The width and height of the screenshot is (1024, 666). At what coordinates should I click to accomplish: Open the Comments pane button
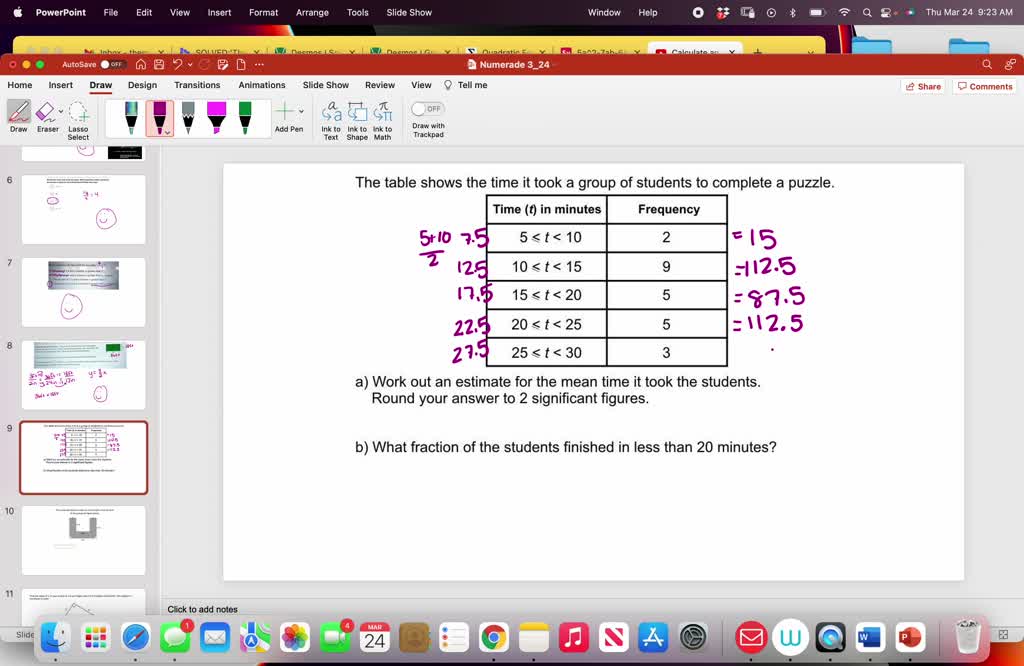(984, 86)
